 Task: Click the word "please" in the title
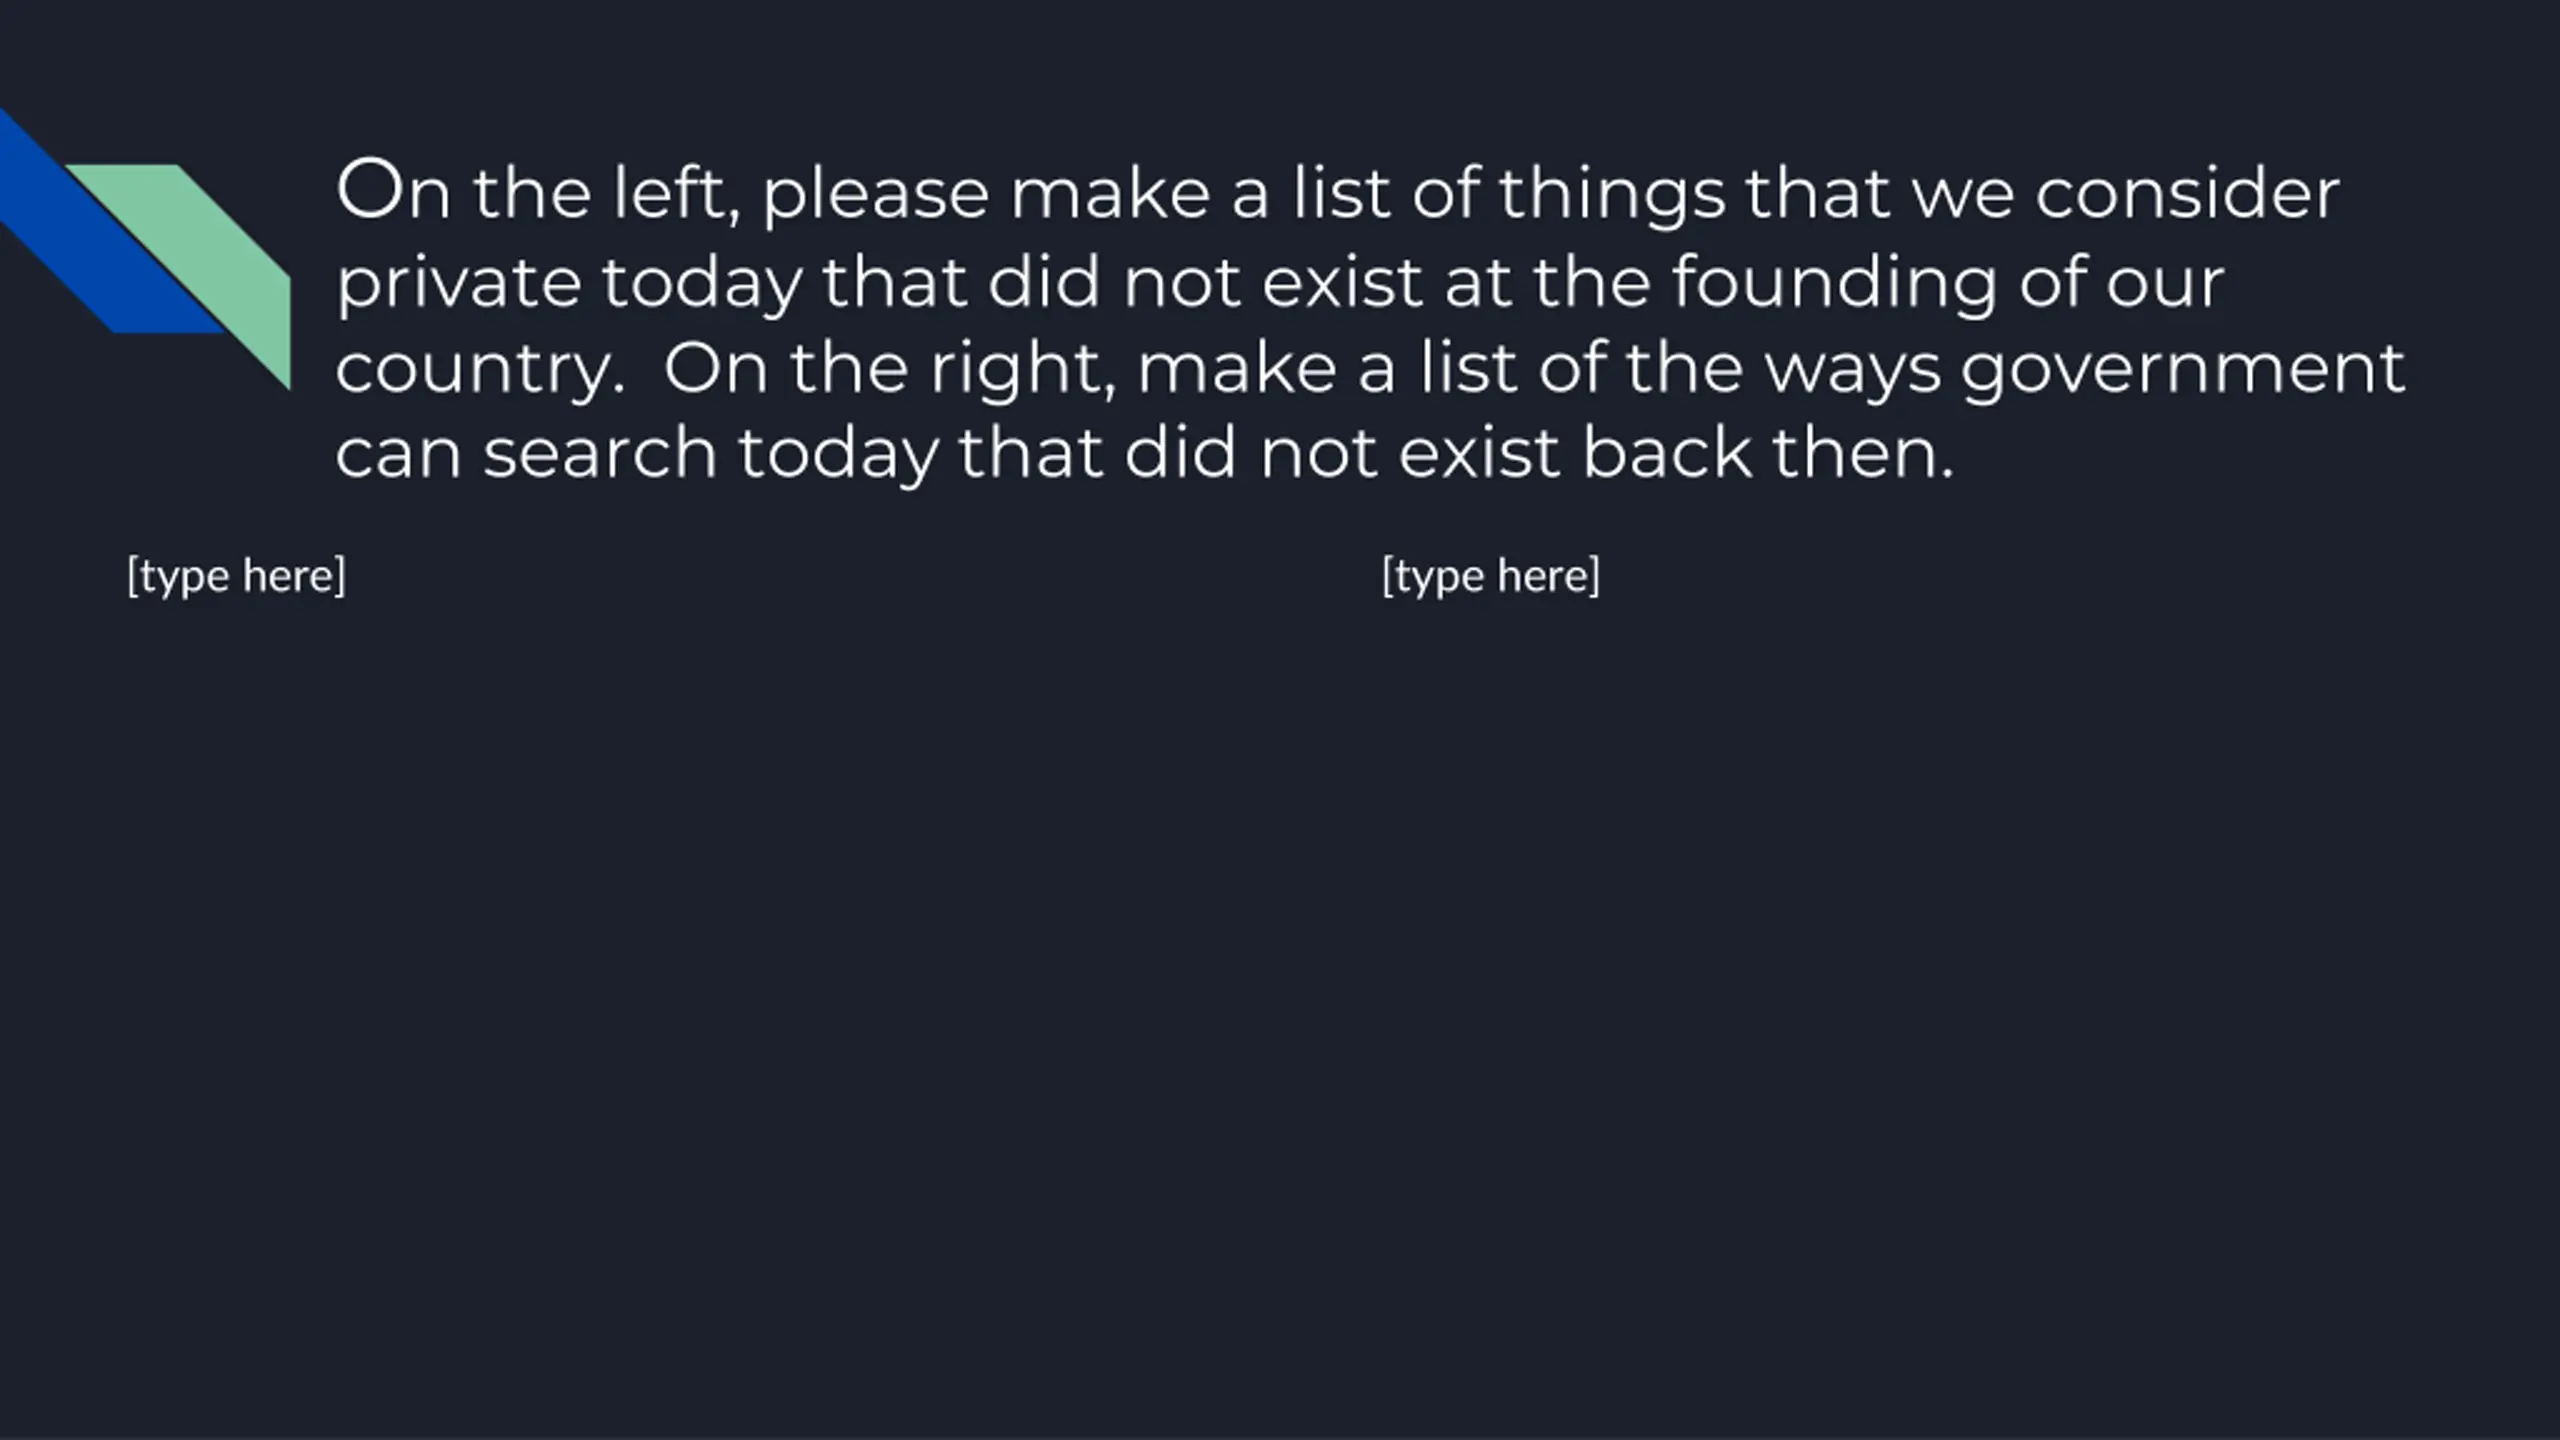pos(876,195)
